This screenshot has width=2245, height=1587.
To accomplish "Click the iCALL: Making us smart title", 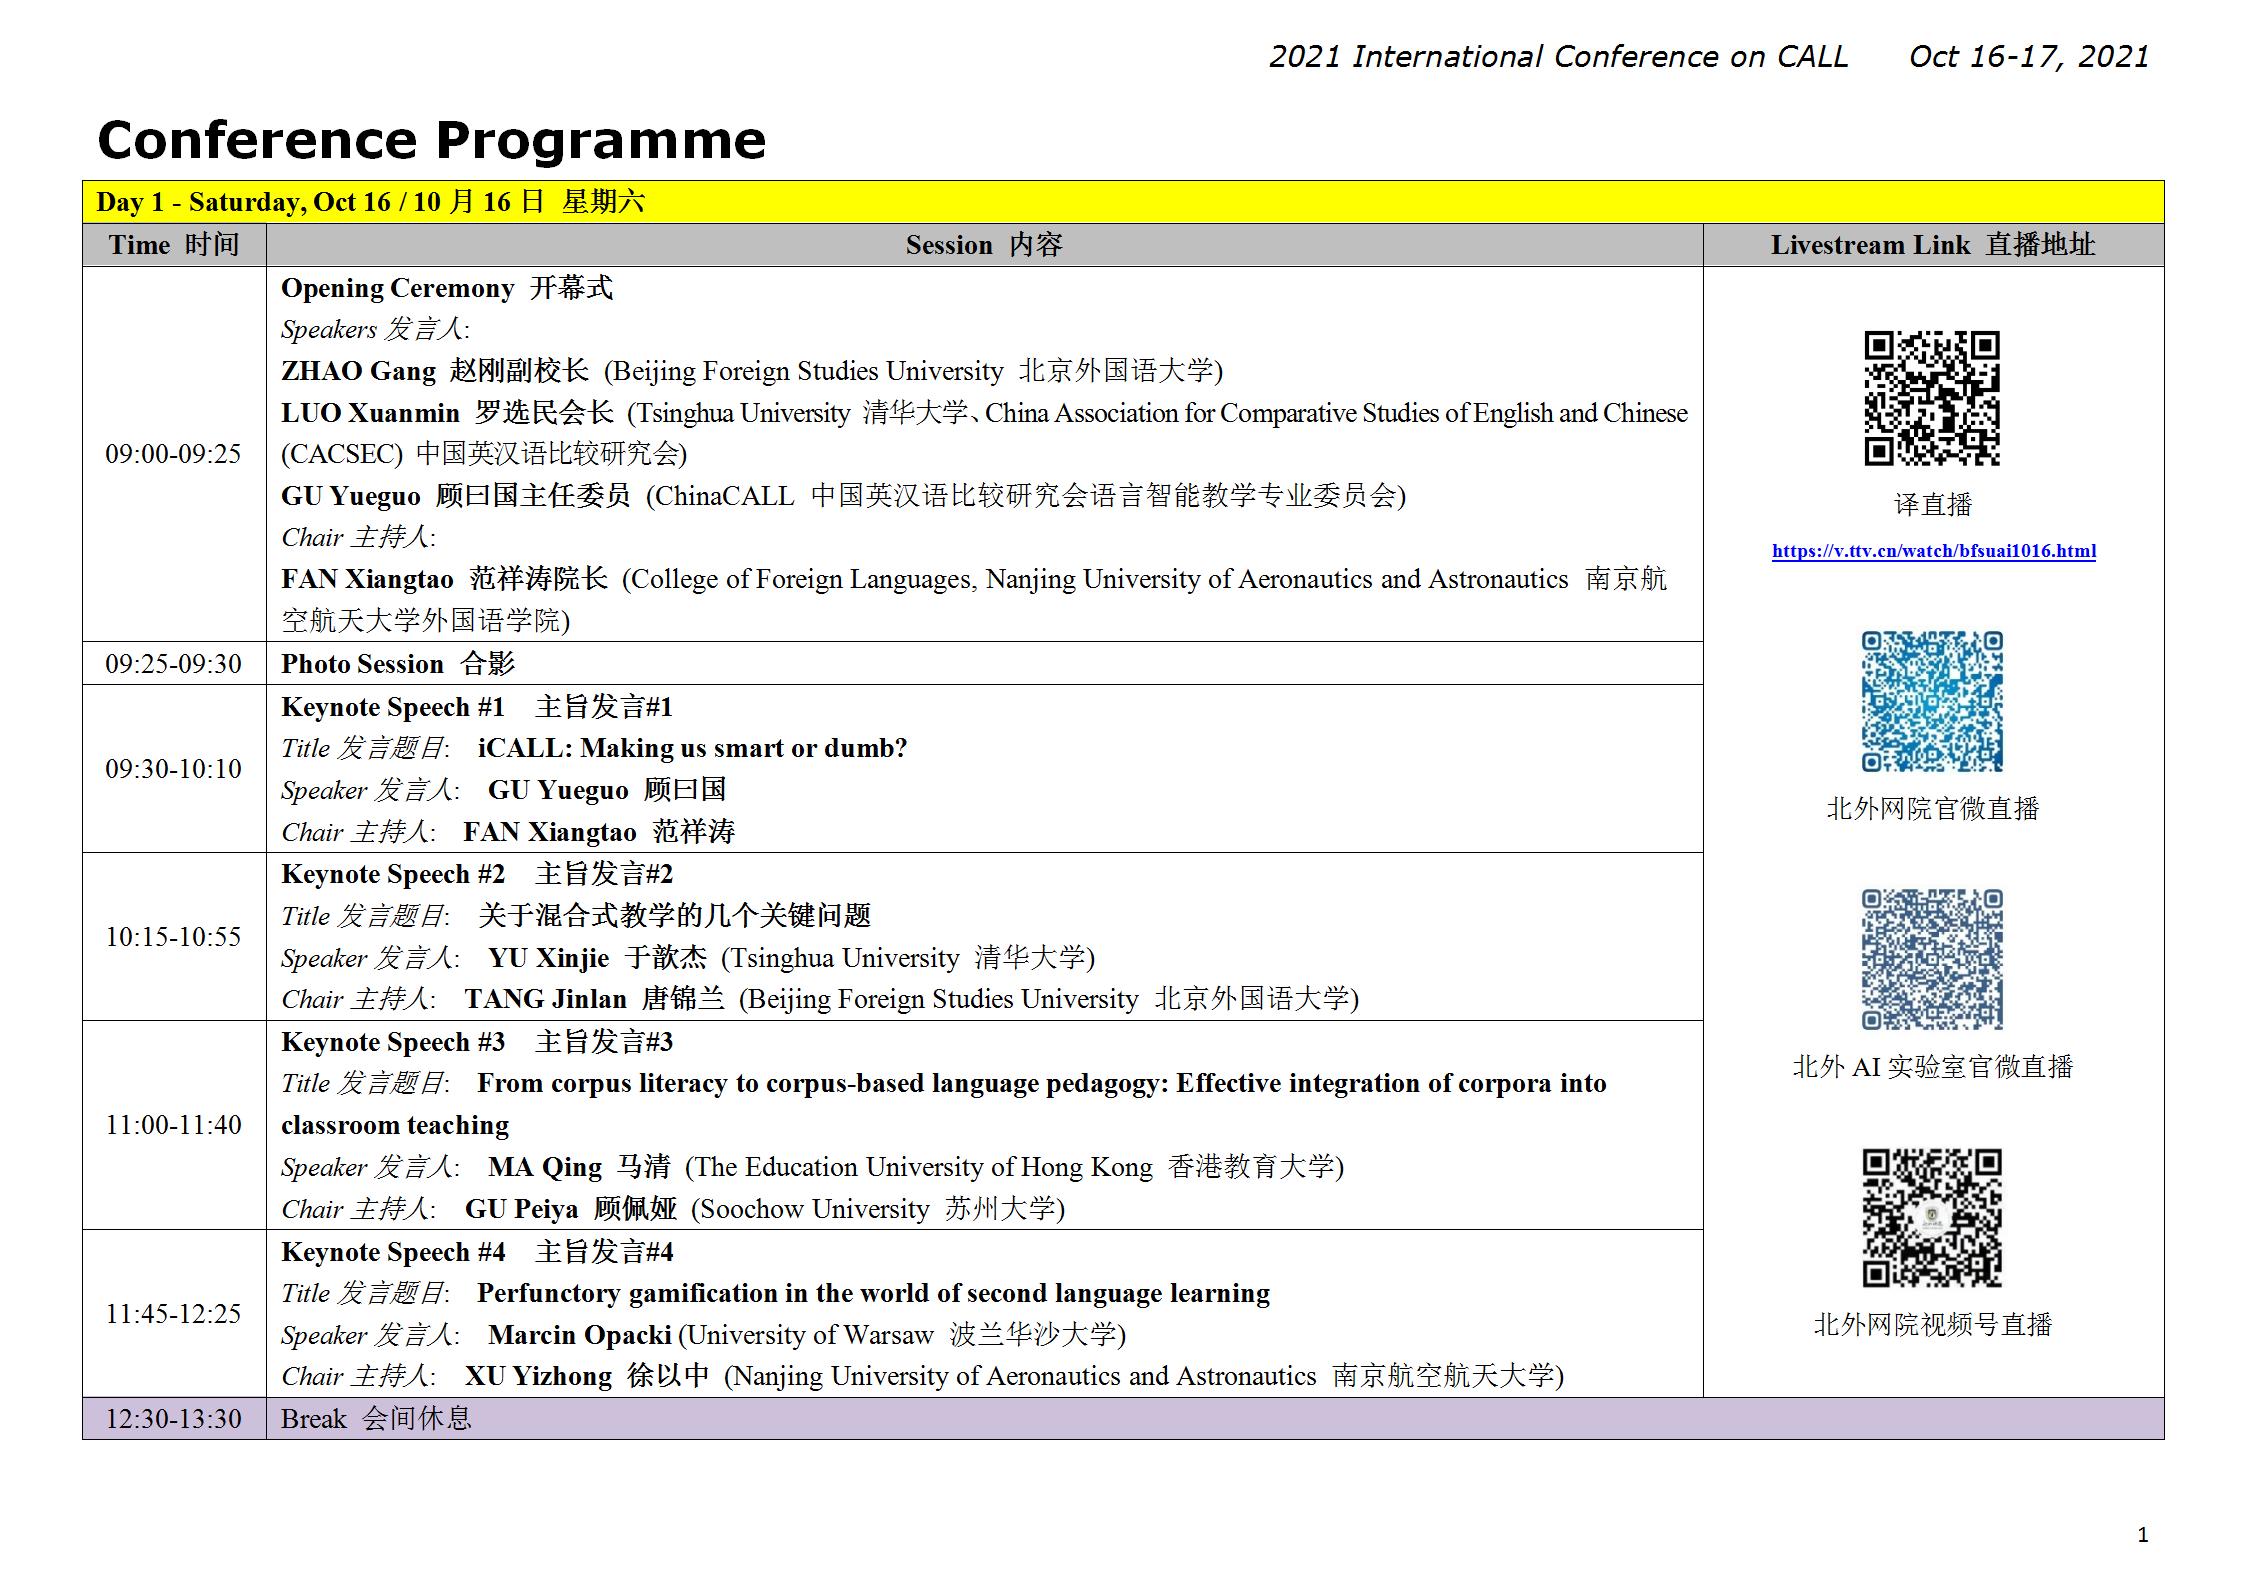I will pos(692,749).
